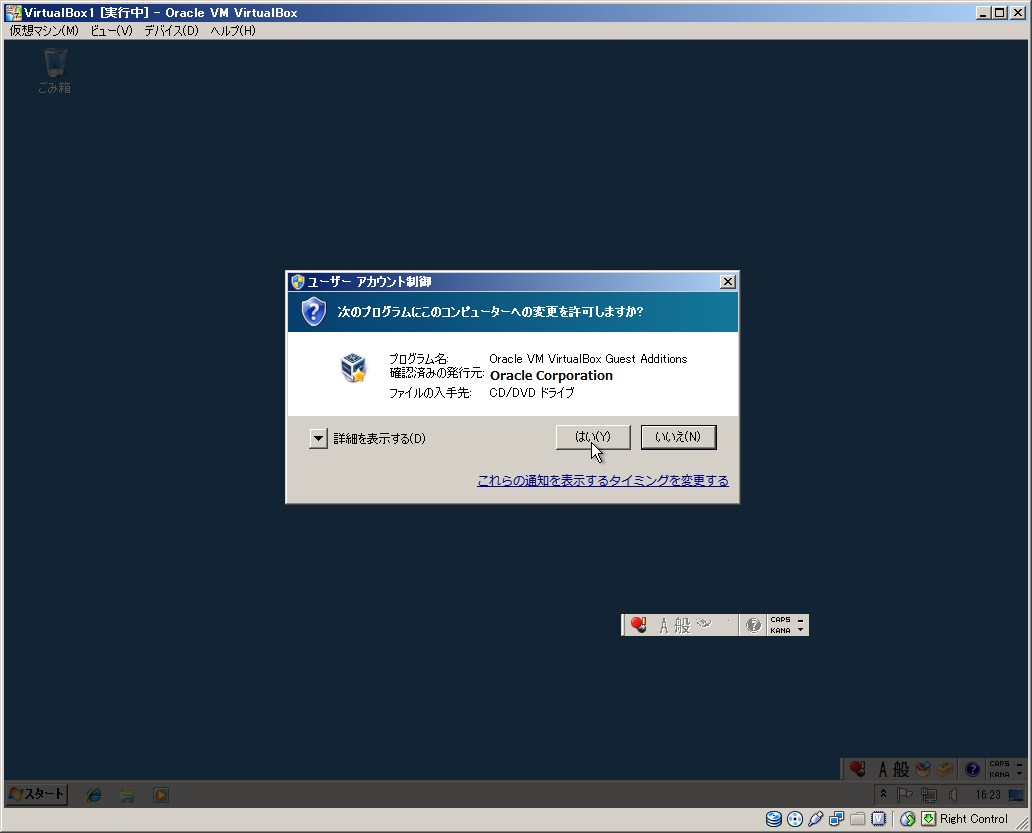Click the floating IME bar input mode A

point(664,625)
